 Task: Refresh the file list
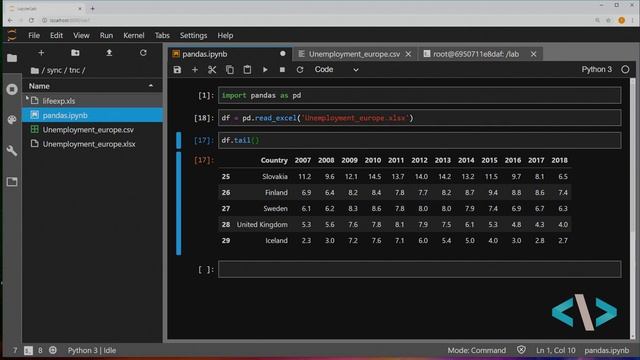point(143,53)
